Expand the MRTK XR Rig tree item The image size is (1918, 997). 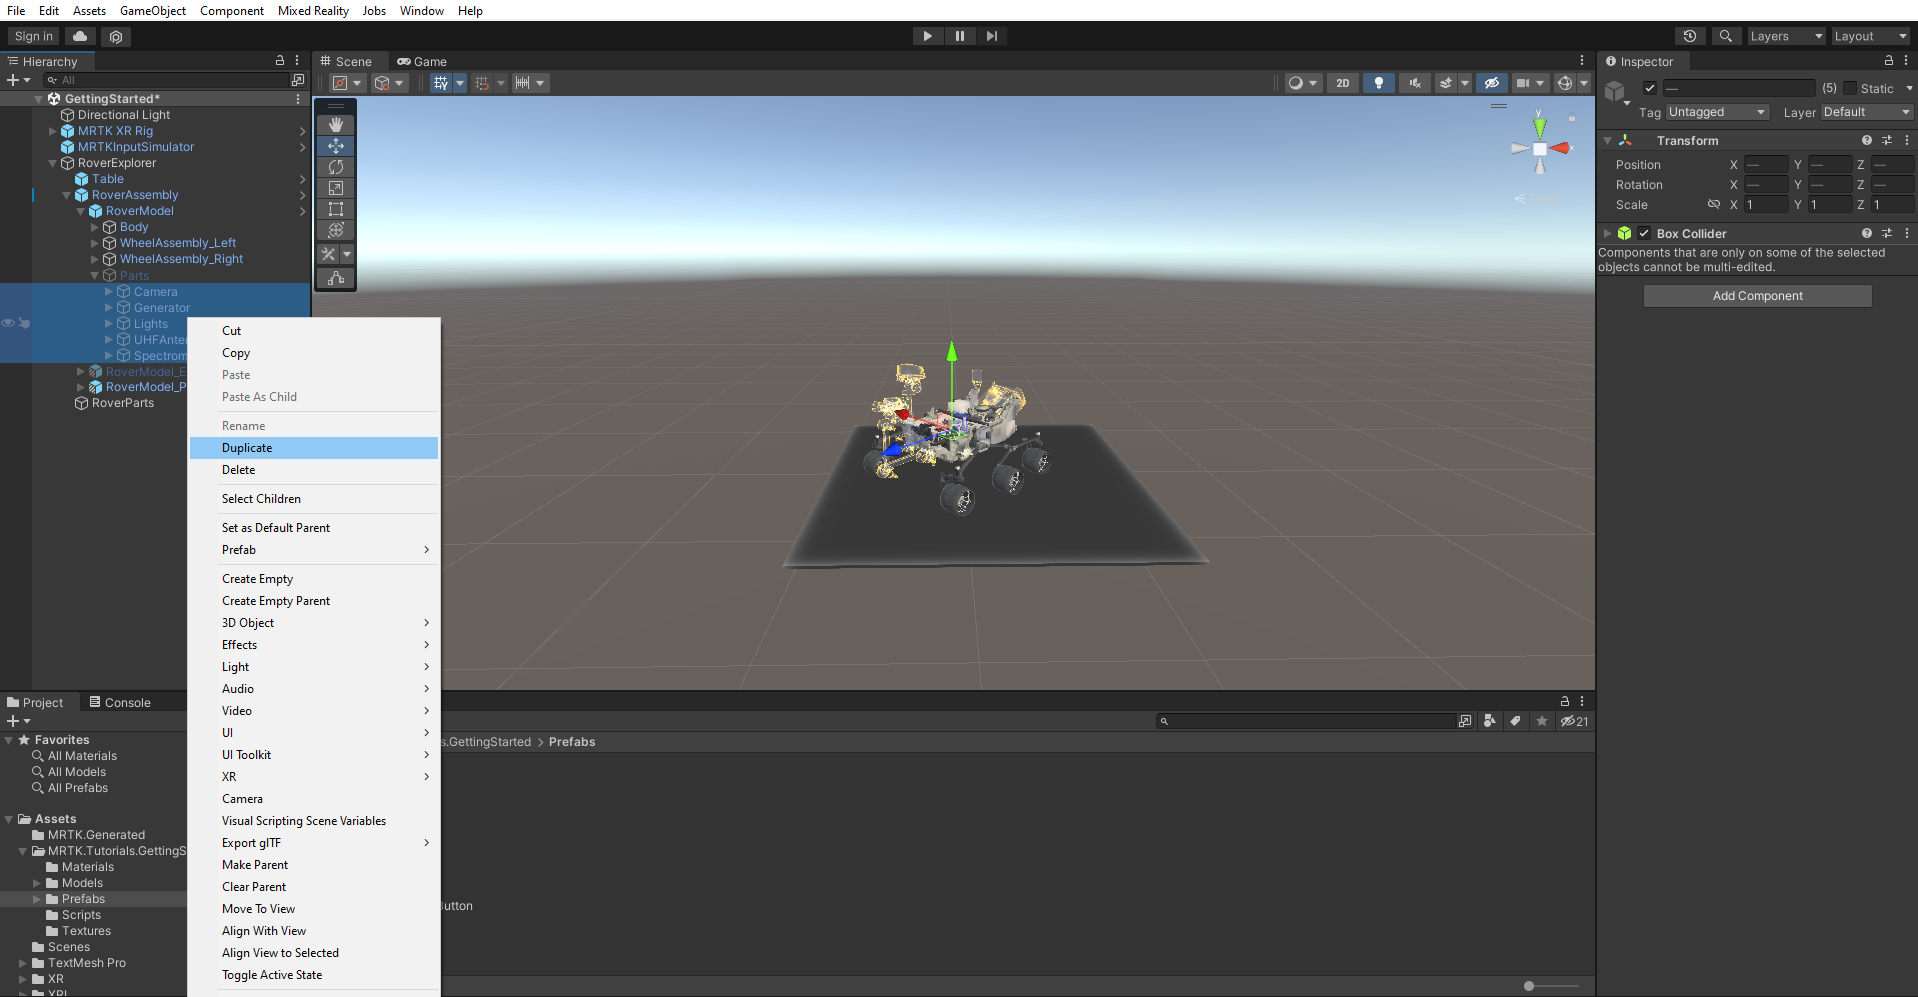pos(53,131)
